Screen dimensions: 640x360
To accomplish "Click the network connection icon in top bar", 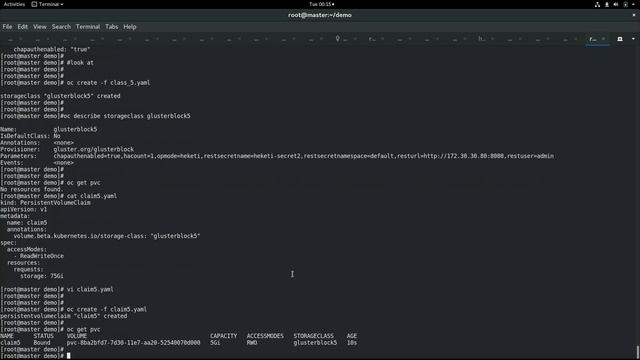I will pos(597,4).
